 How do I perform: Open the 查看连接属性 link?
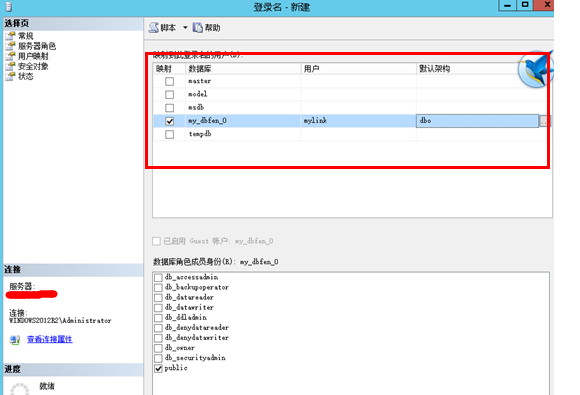[50, 339]
